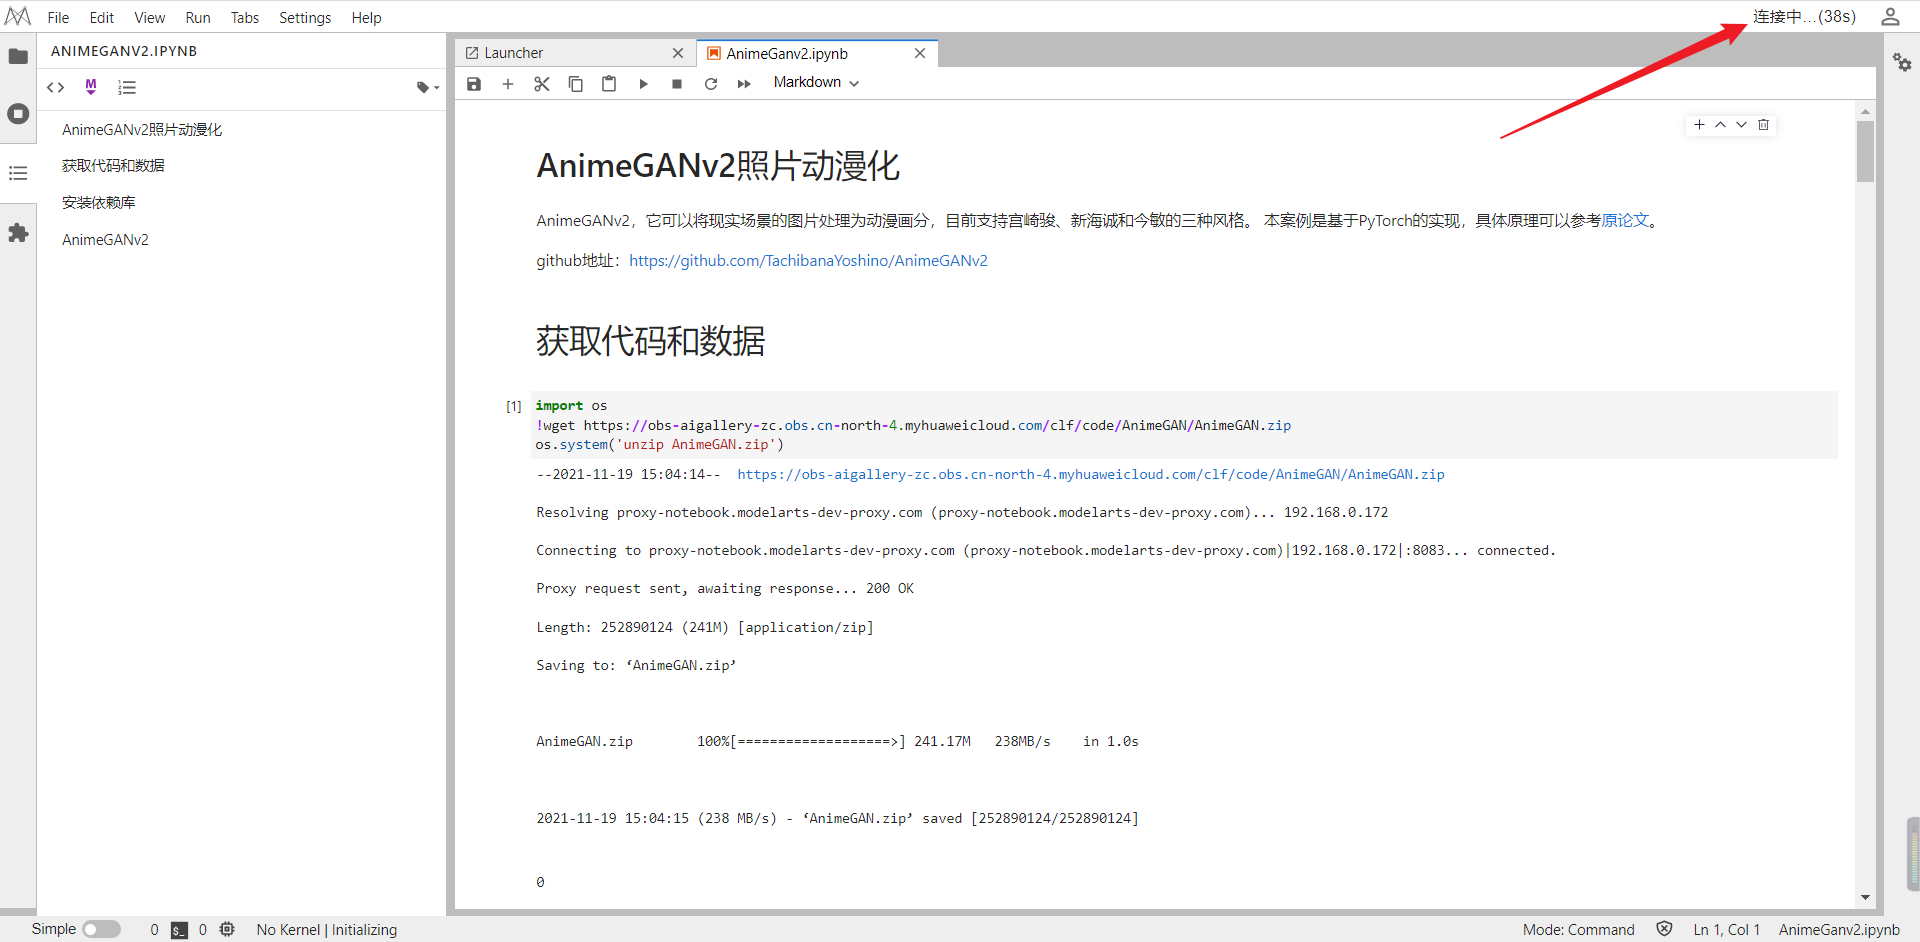
Task: Move the cell down
Action: [x=1742, y=125]
